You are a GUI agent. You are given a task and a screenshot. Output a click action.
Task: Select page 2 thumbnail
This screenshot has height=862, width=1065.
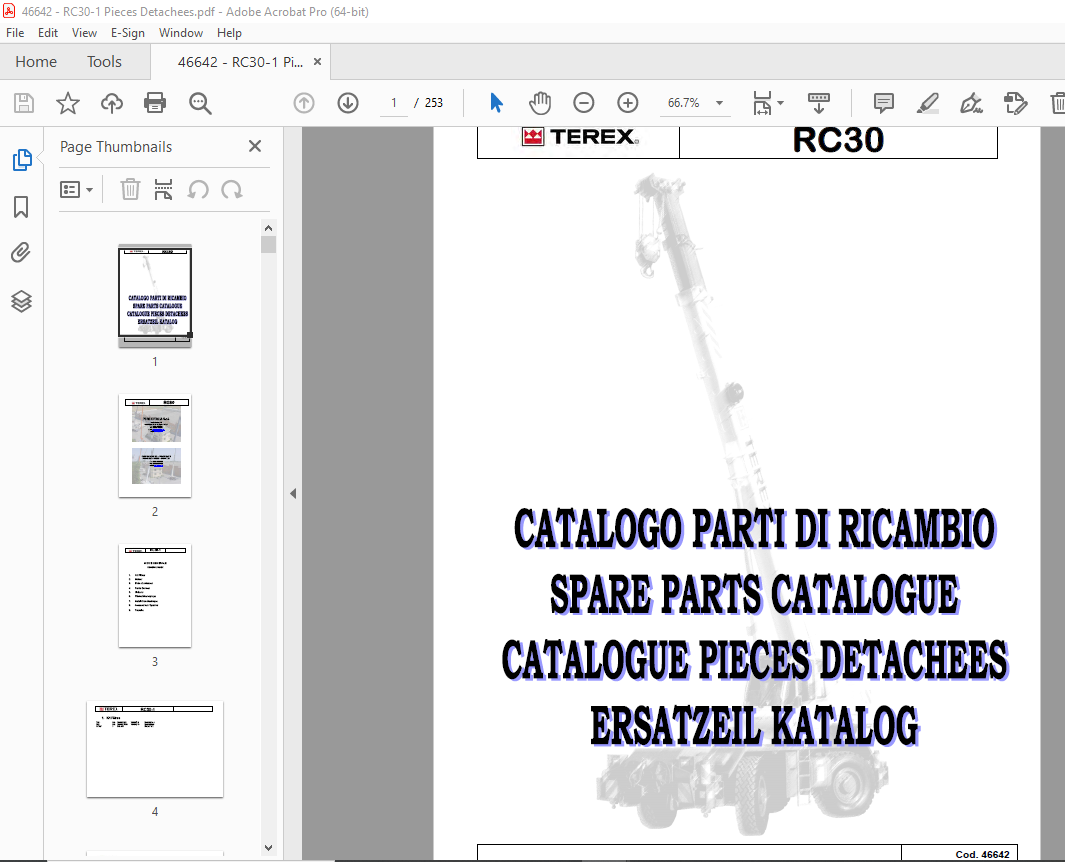click(155, 446)
